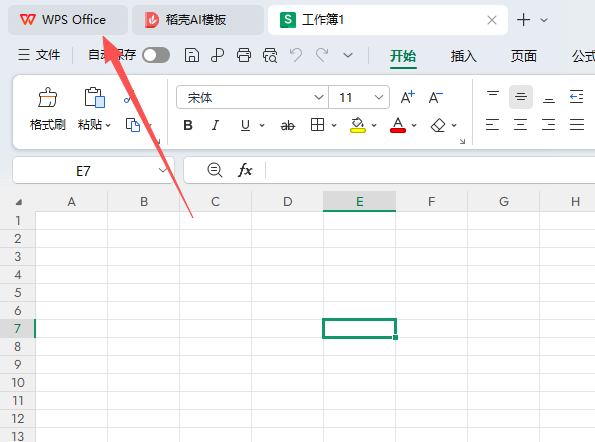Click the Print icon
This screenshot has width=595, height=442.
click(244, 55)
